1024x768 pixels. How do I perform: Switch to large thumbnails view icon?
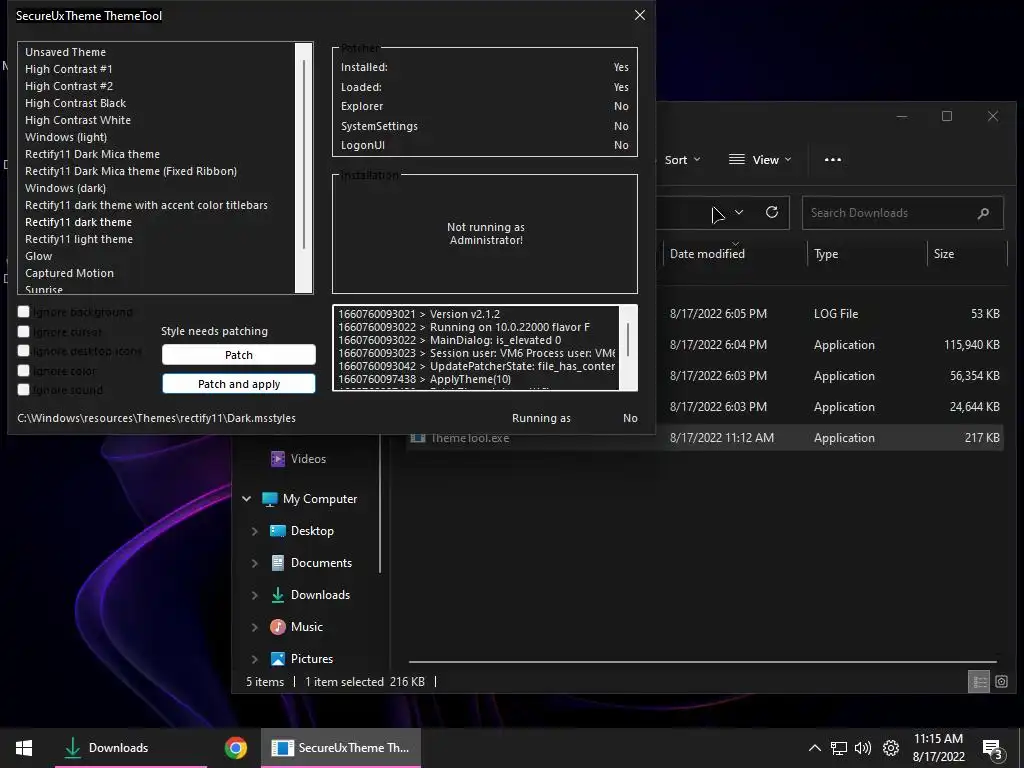click(x=1001, y=682)
